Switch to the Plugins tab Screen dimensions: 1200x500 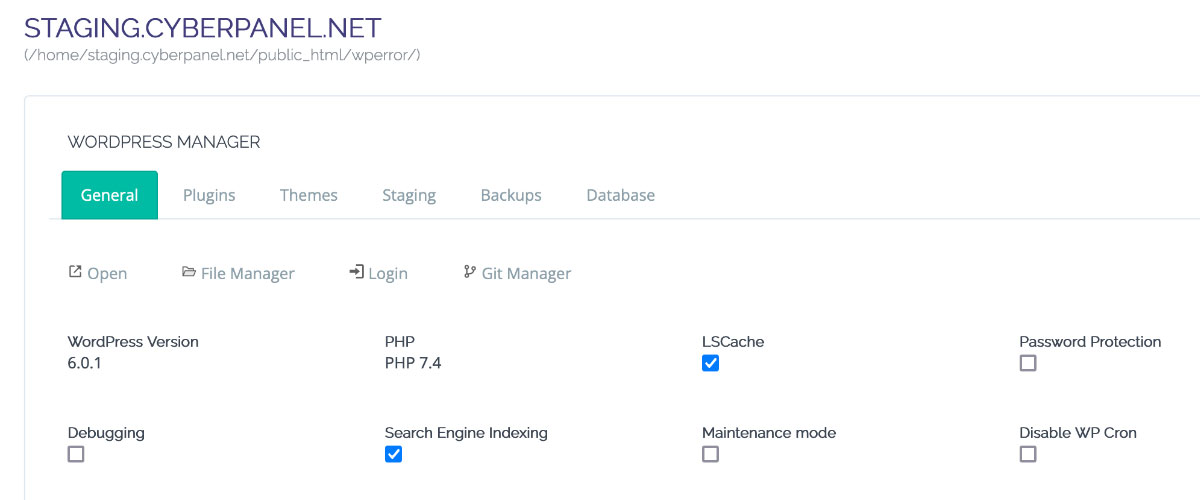coord(209,195)
